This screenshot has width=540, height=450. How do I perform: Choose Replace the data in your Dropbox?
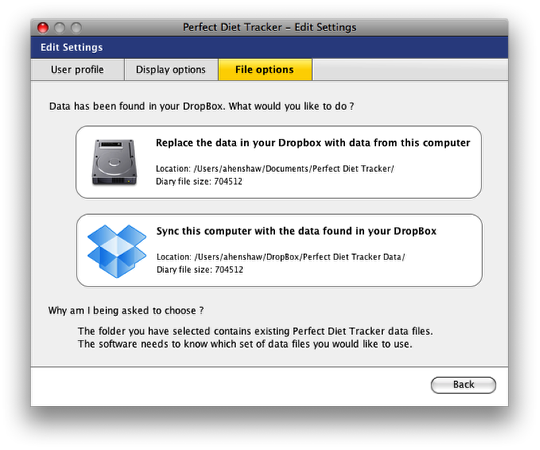coord(278,162)
